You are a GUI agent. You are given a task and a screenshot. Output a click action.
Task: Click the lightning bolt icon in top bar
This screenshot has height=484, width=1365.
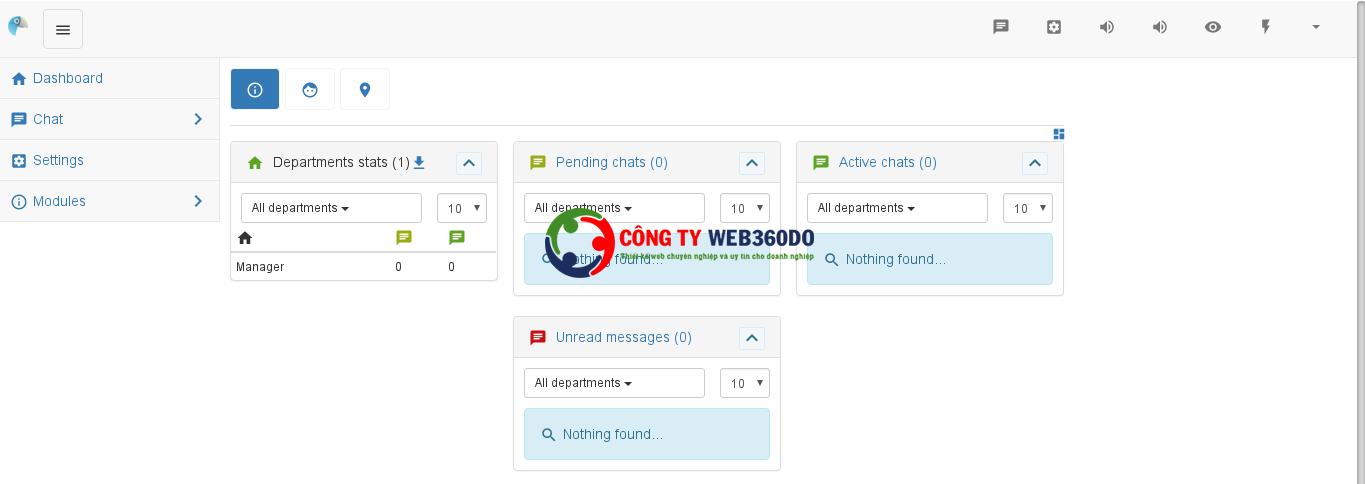point(1265,27)
